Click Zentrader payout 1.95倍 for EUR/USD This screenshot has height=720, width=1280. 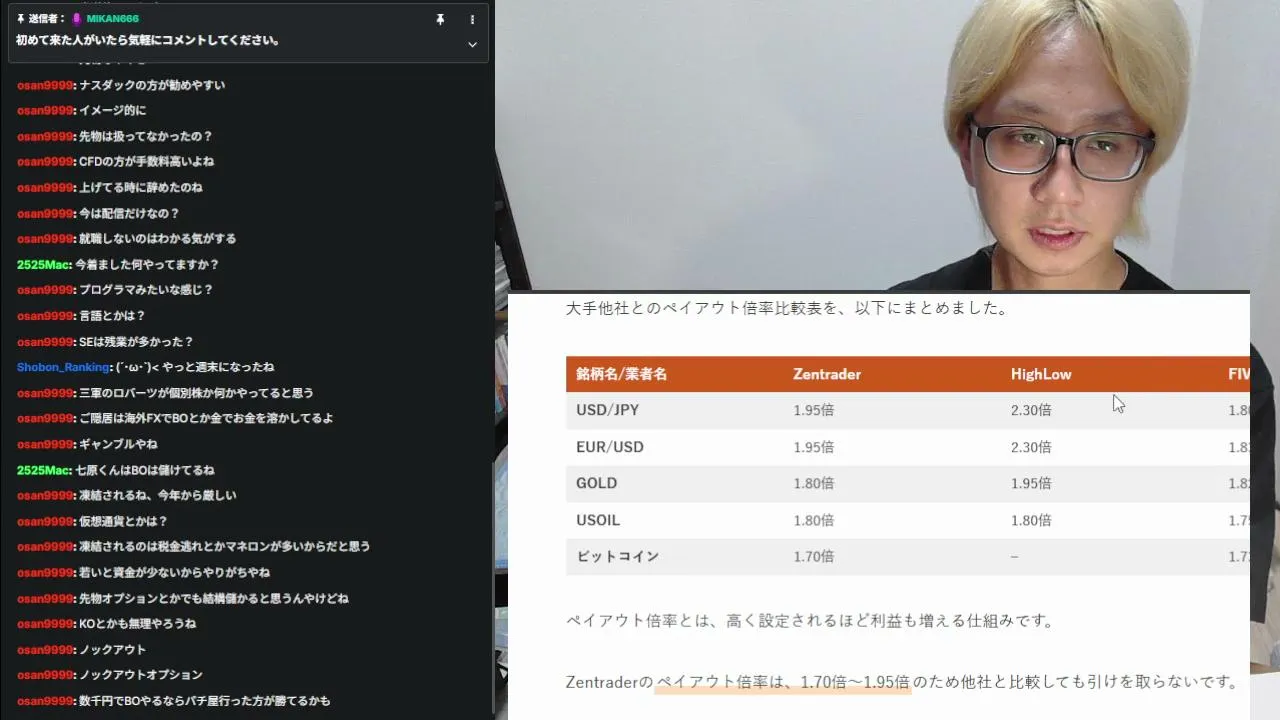click(x=813, y=447)
